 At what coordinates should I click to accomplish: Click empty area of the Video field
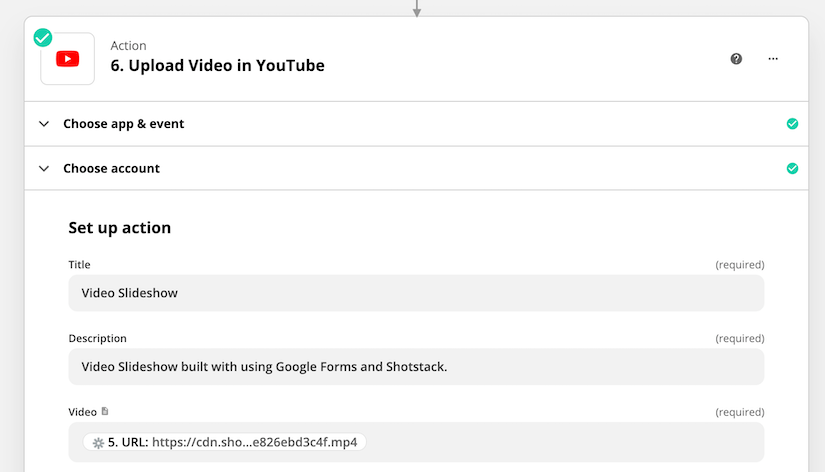click(563, 442)
